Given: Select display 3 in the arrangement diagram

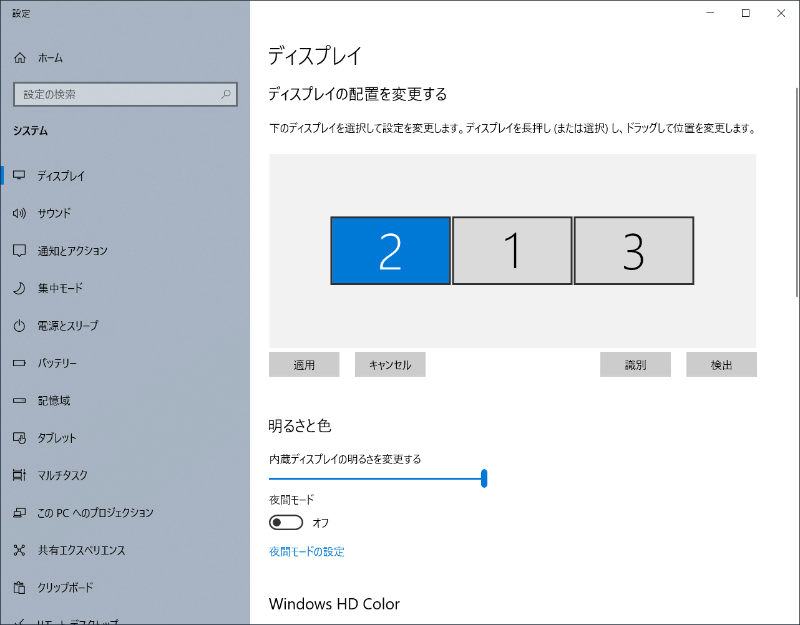Looking at the screenshot, I should [634, 250].
